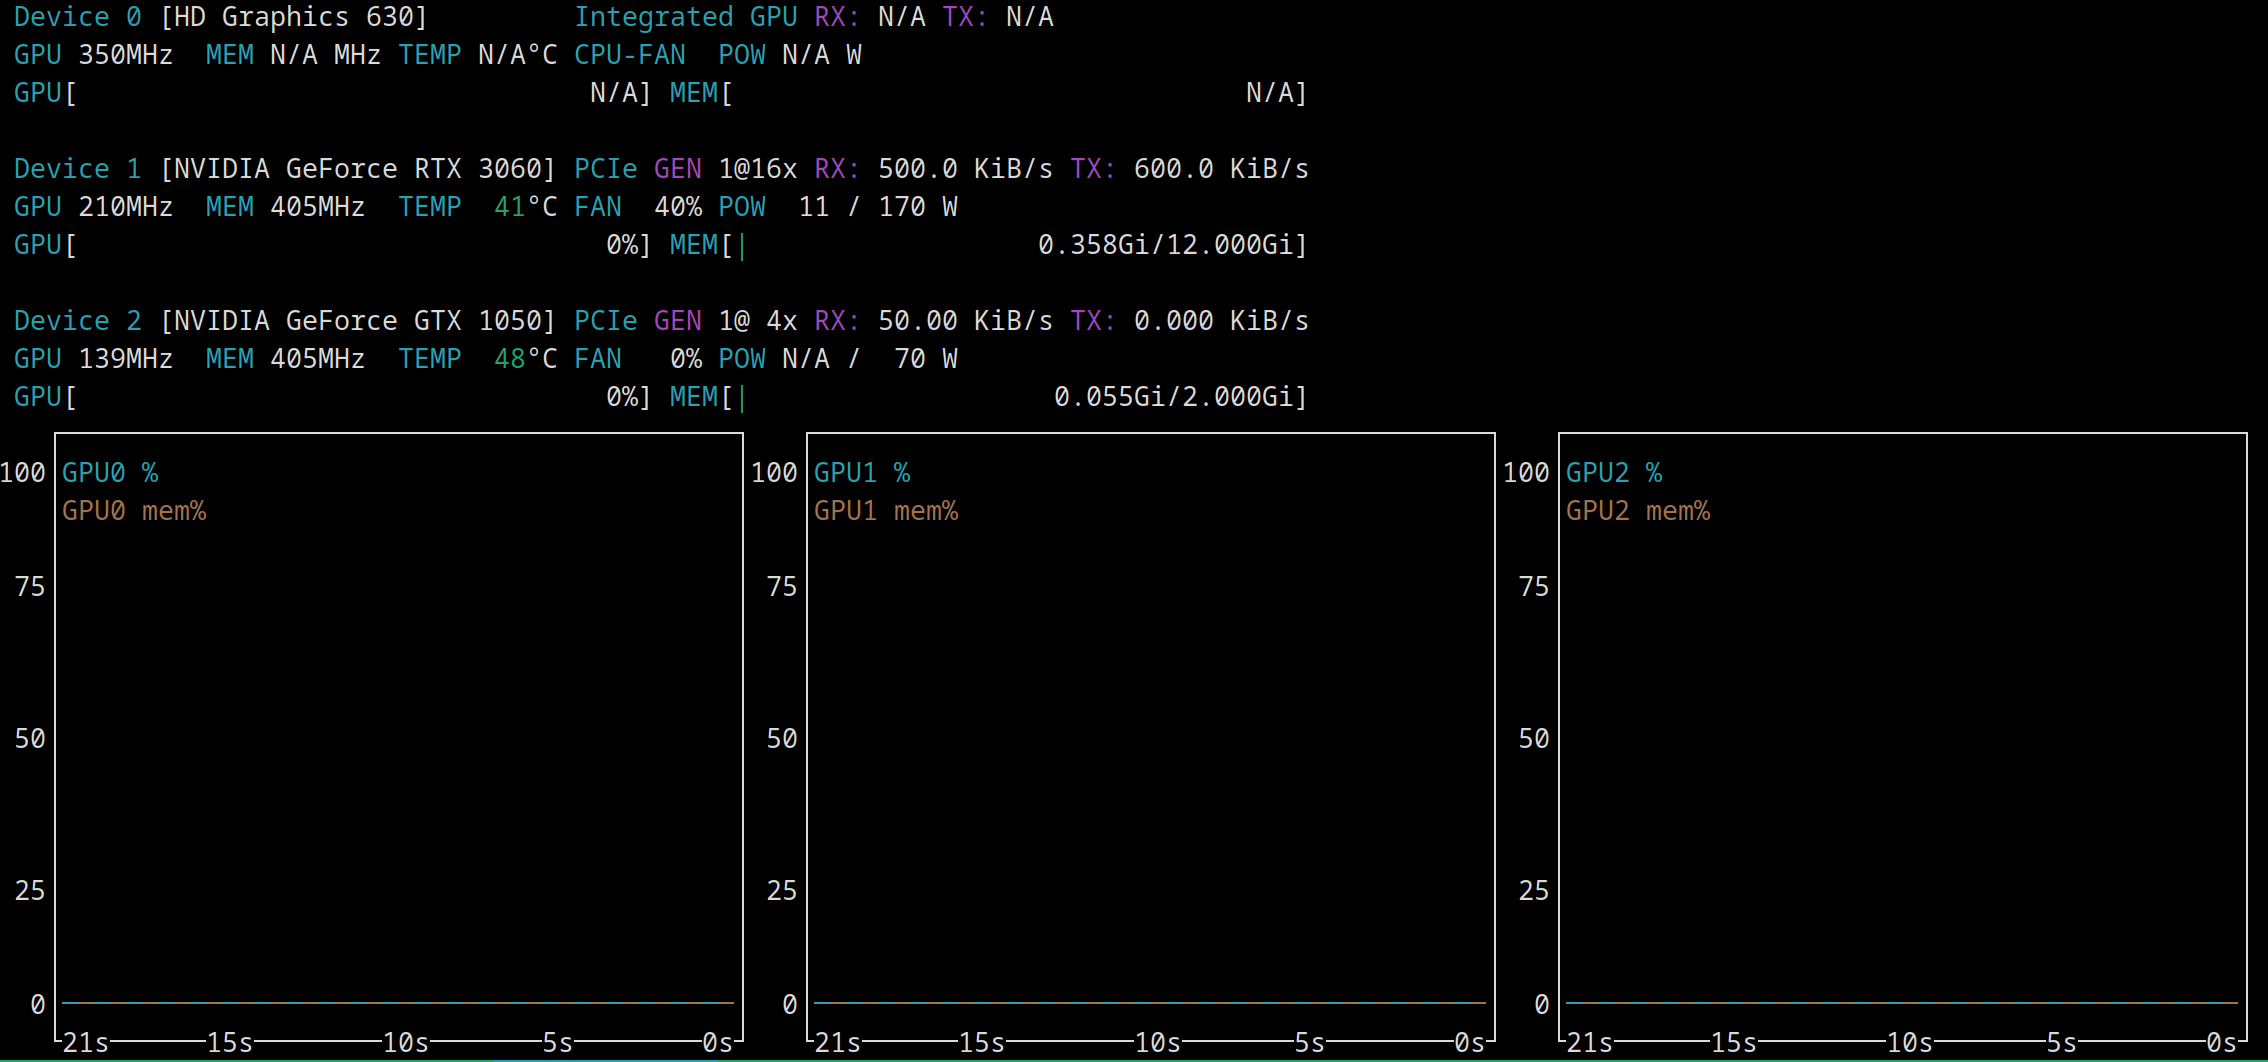This screenshot has height=1062, width=2268.
Task: Click 'RX: 500.0 KiB/s' value
Action: pyautogui.click(x=933, y=169)
